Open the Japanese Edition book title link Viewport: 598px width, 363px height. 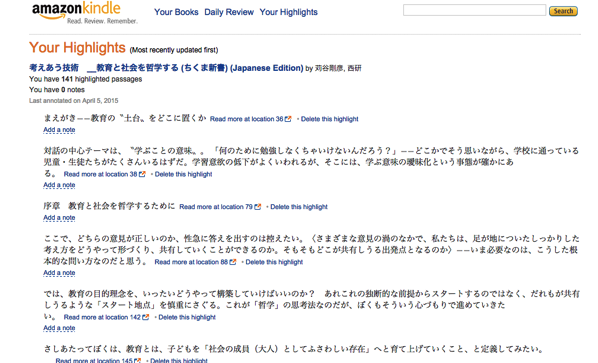click(166, 68)
